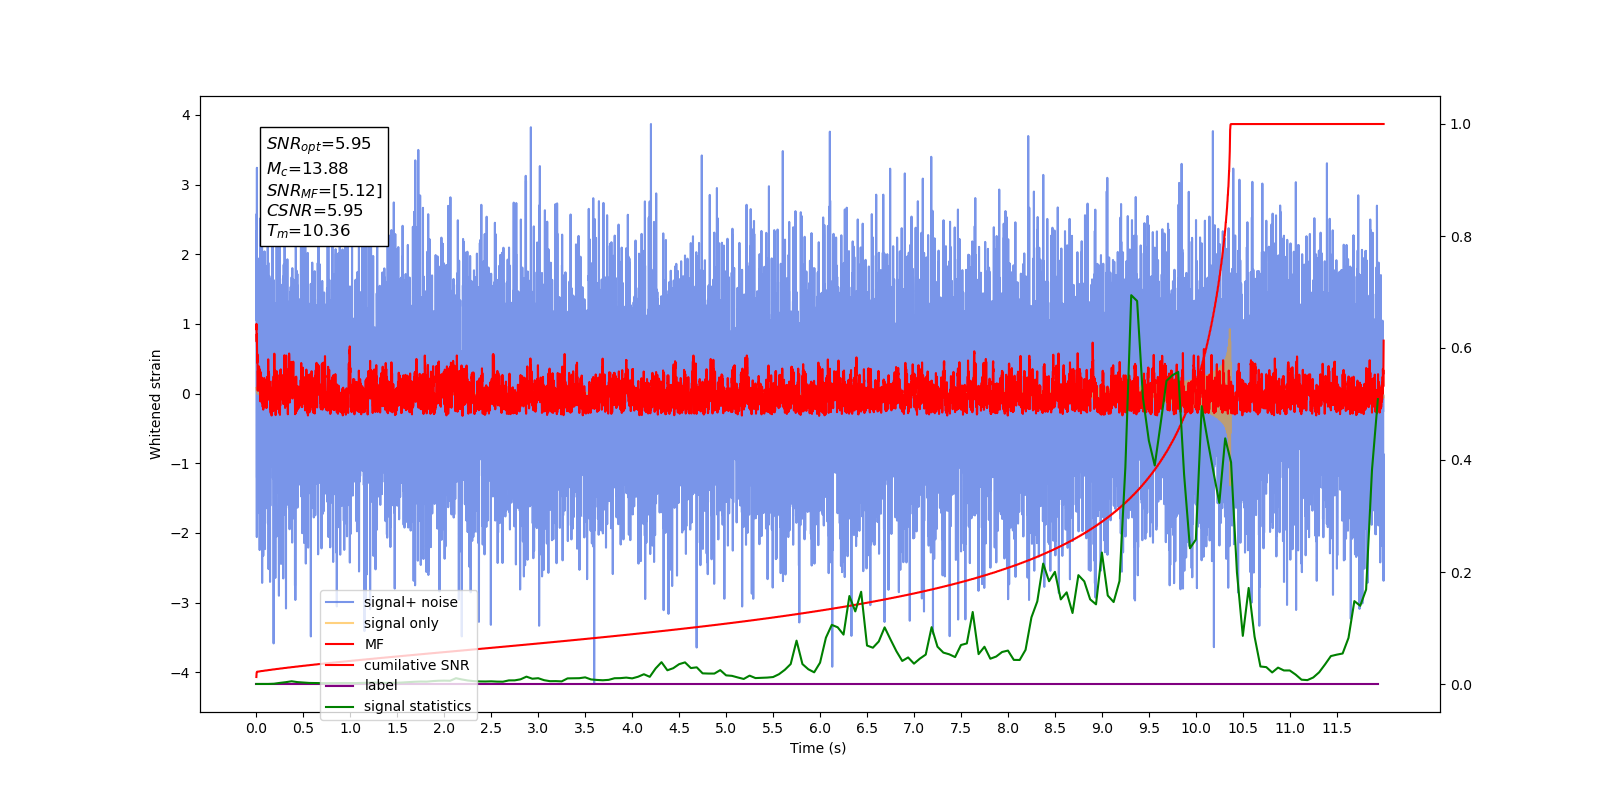Click the 8.5 tick label on the time axis
The width and height of the screenshot is (1600, 800).
click(x=1055, y=728)
